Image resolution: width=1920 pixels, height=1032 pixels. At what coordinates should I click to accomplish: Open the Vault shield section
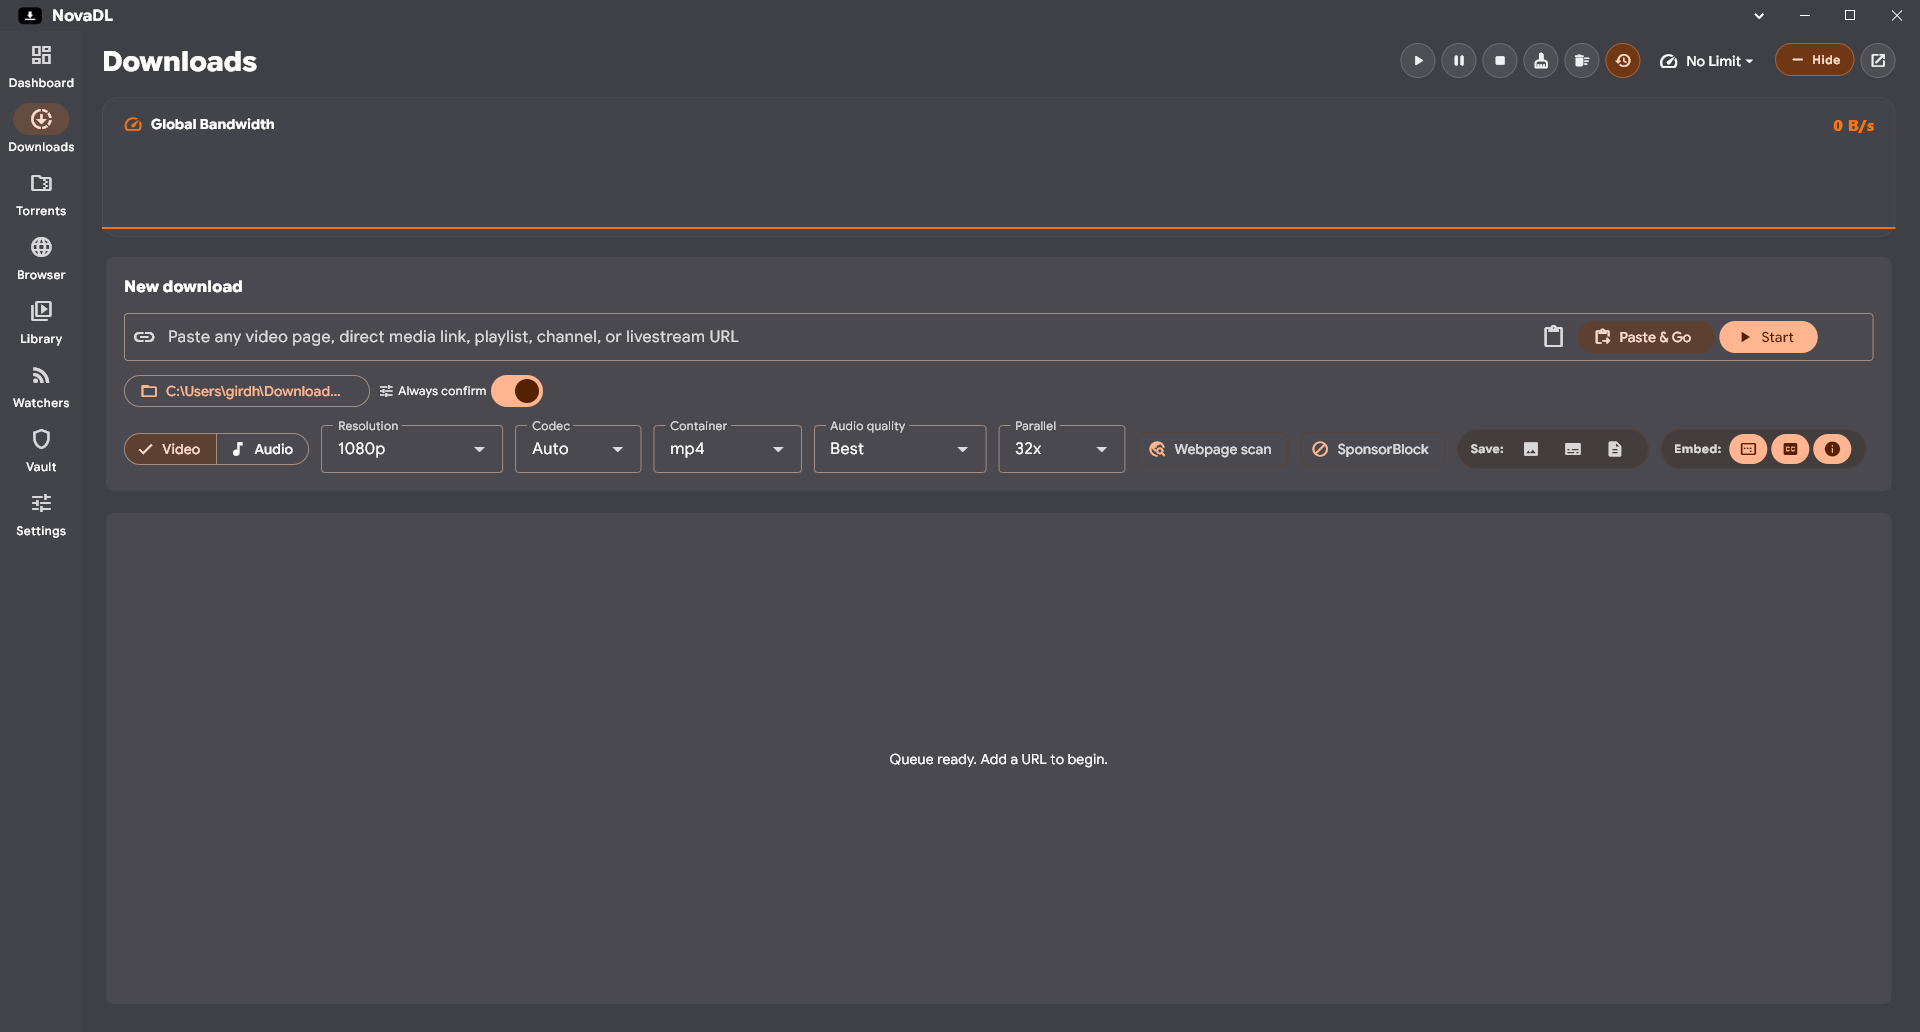tap(41, 451)
